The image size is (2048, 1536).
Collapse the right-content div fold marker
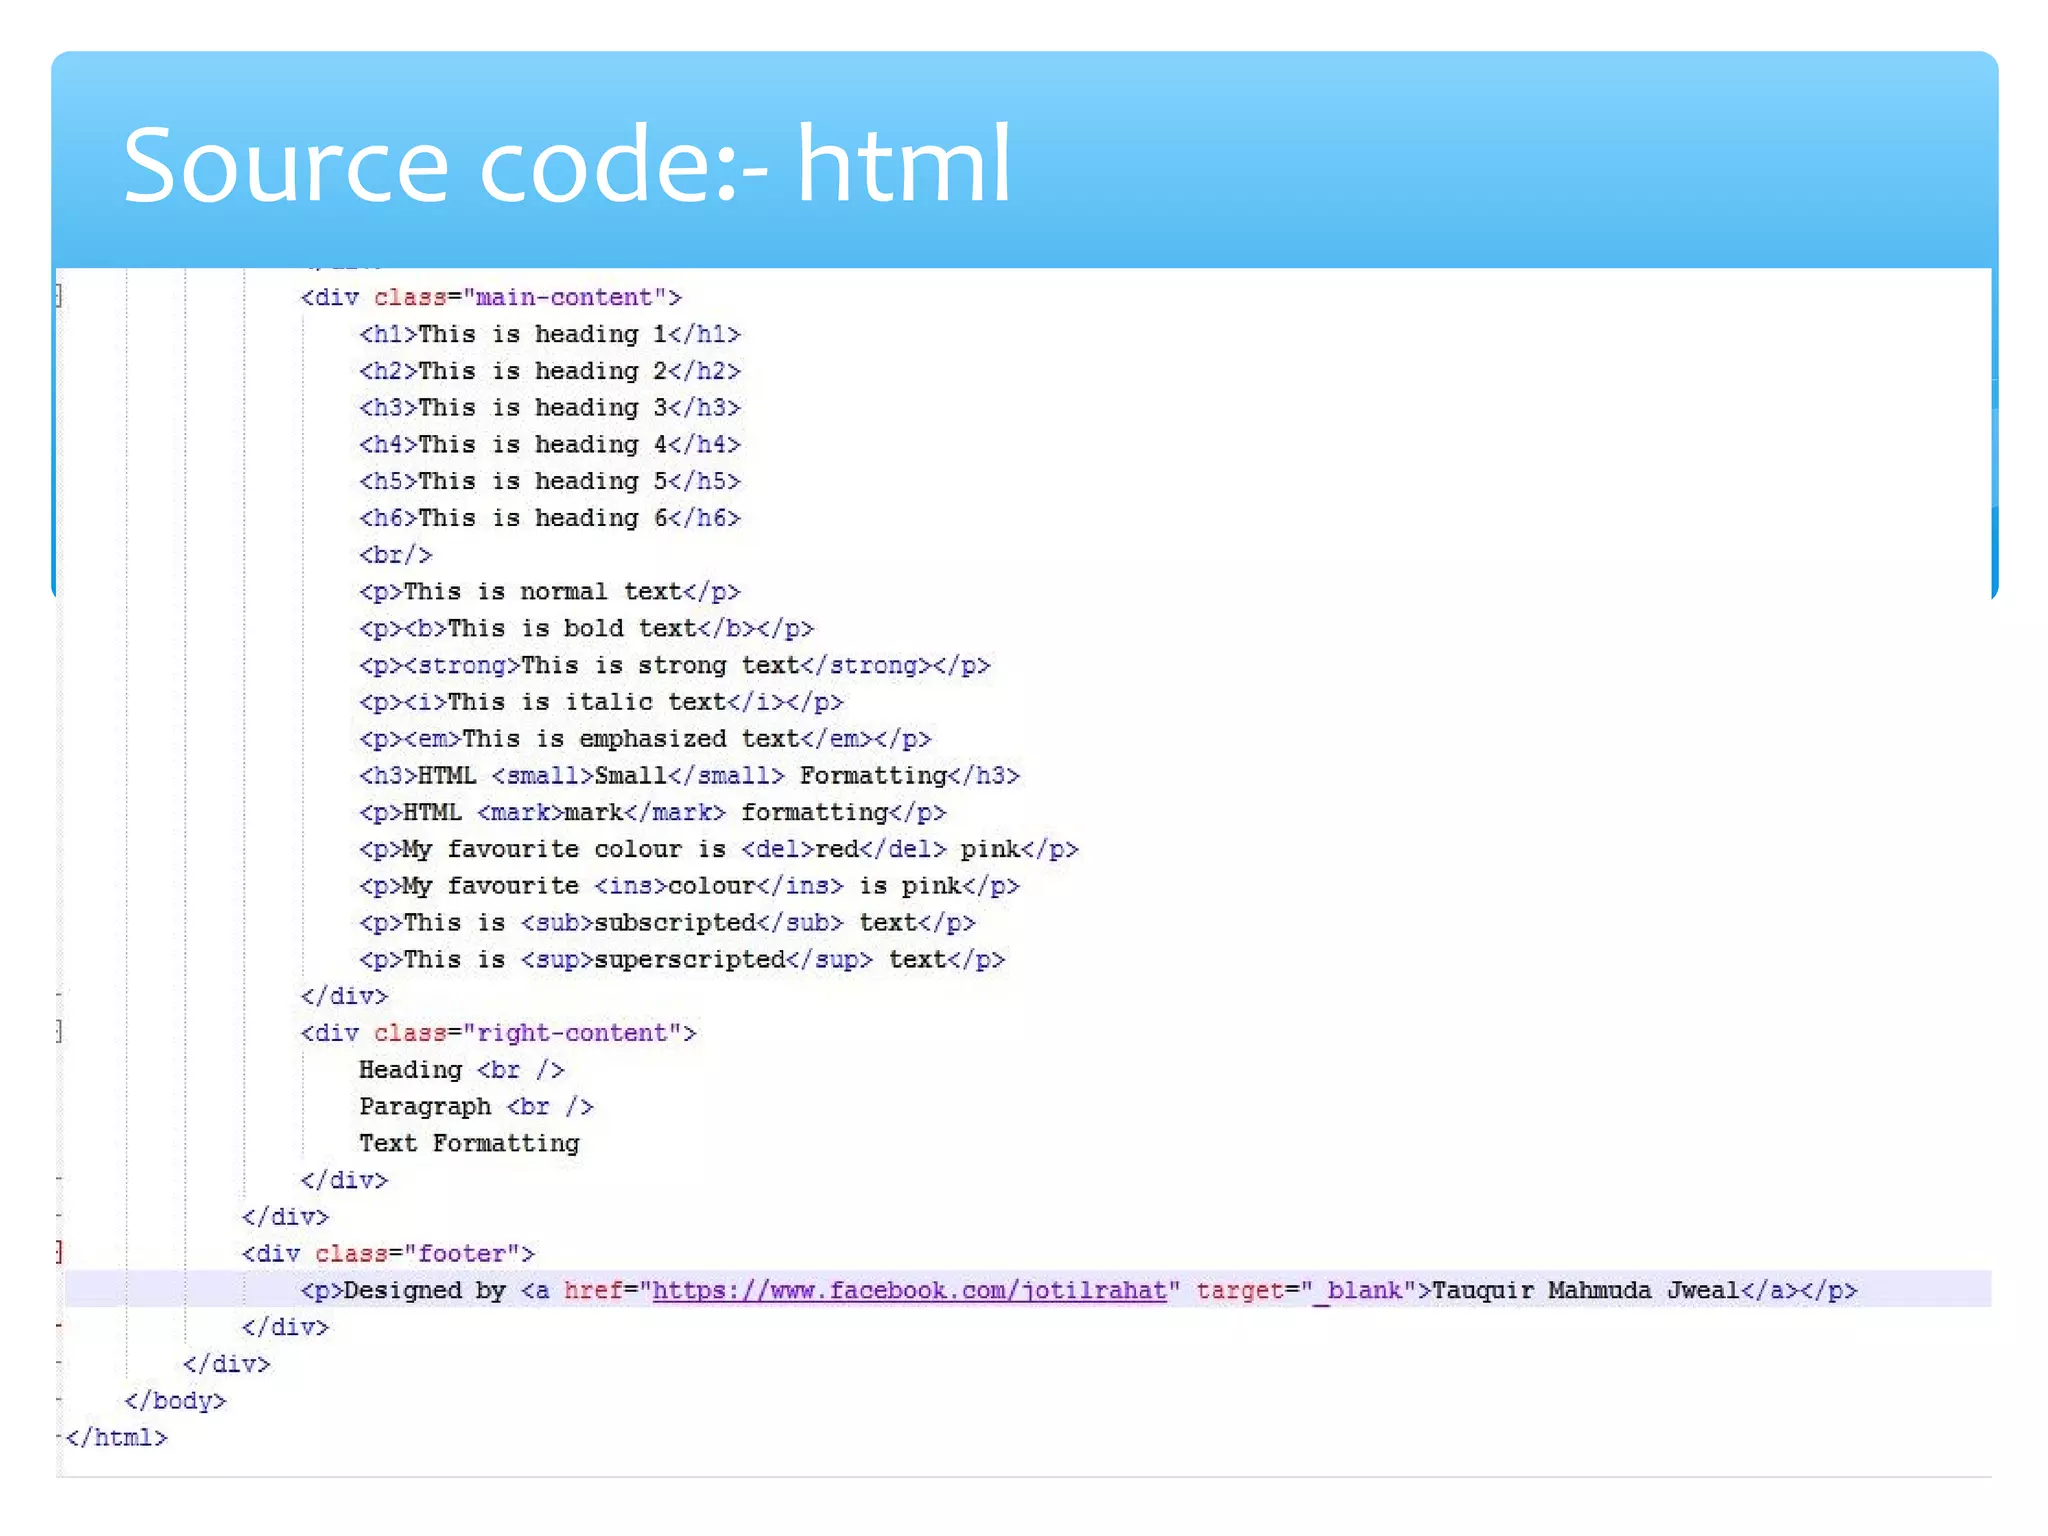[59, 1031]
